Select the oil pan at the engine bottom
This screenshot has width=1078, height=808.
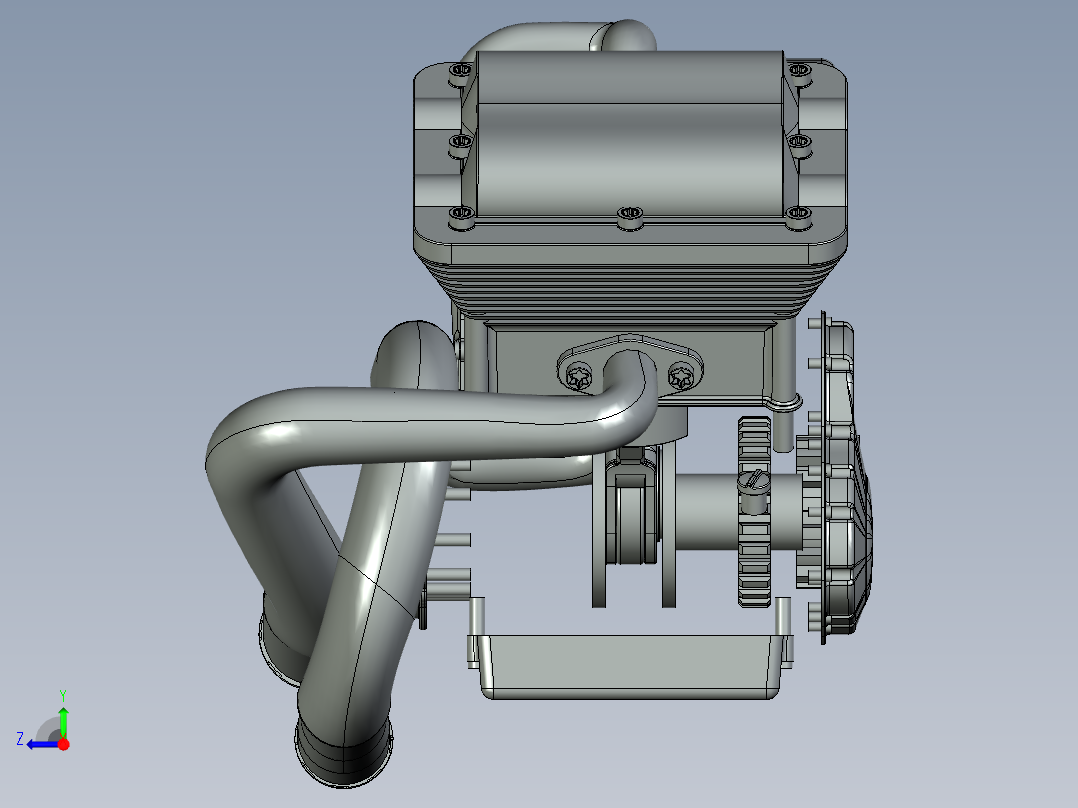click(629, 666)
